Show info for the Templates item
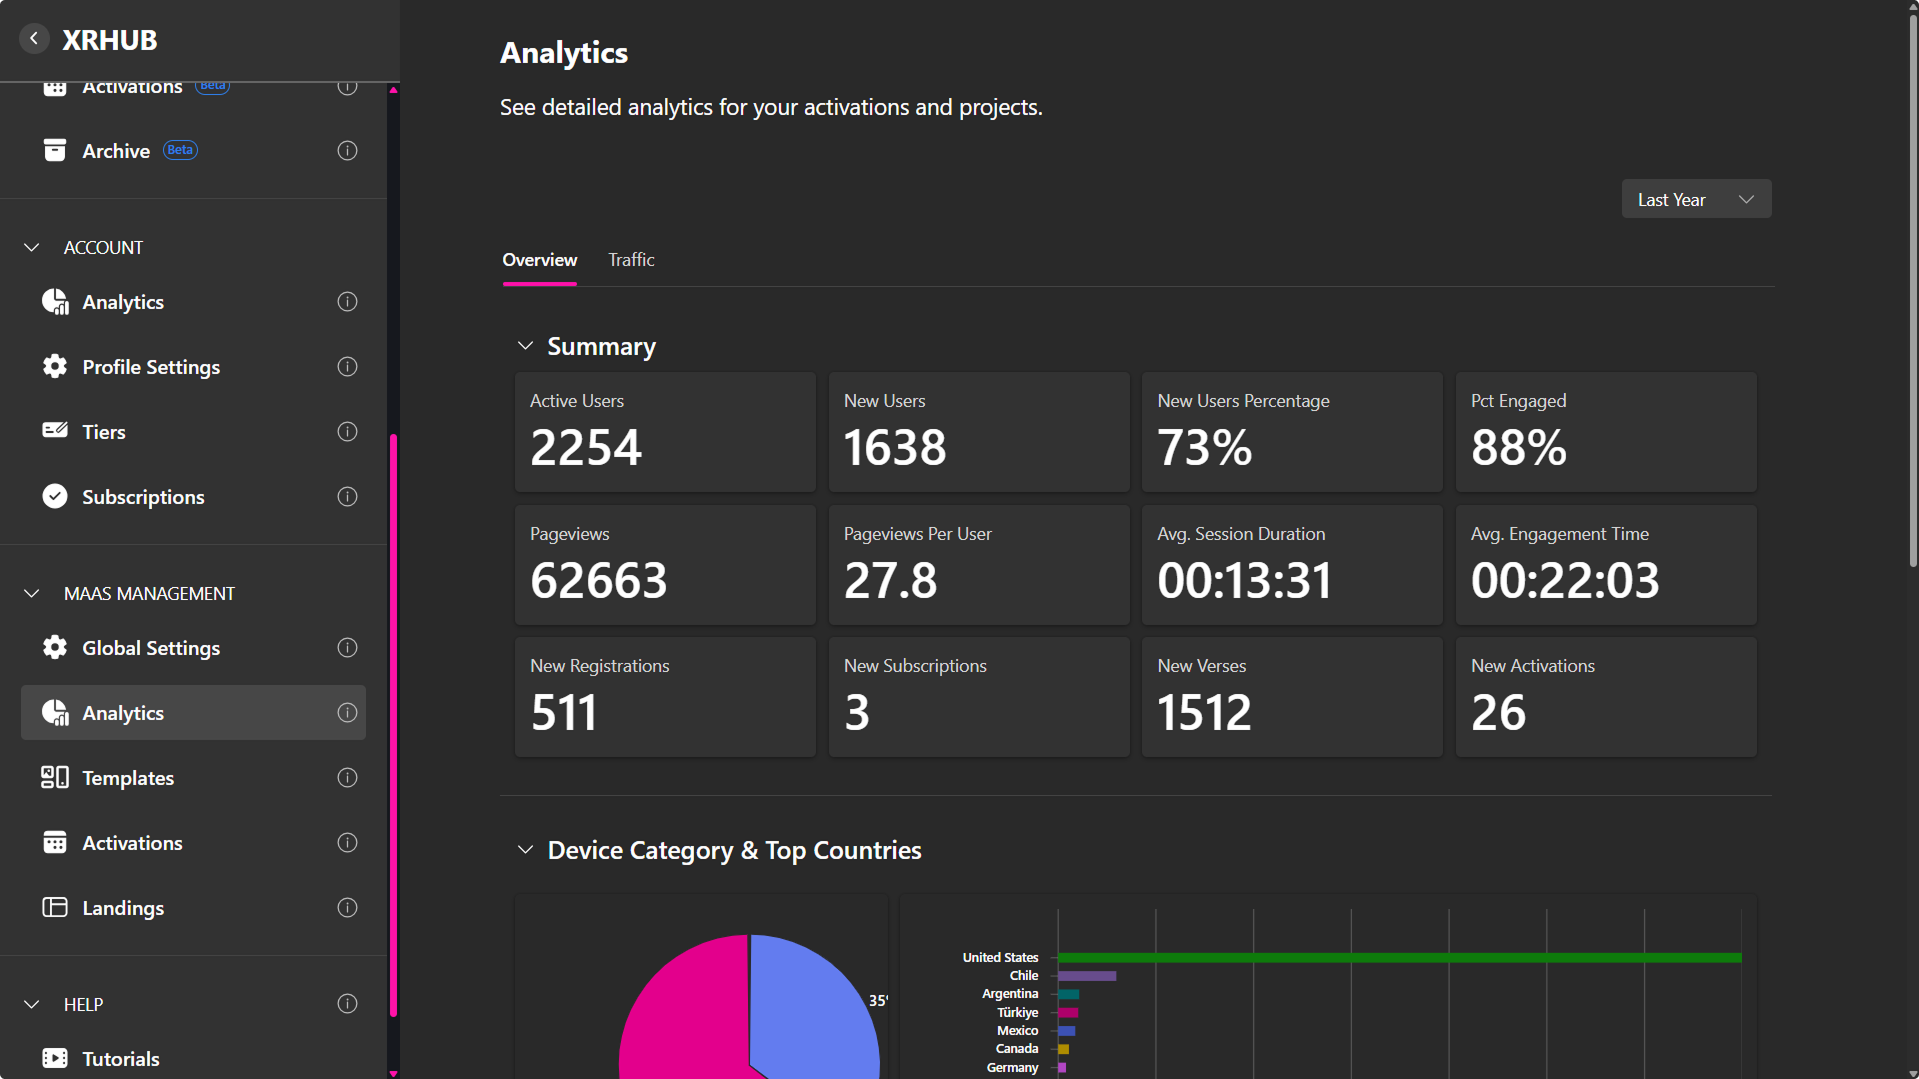 point(347,778)
